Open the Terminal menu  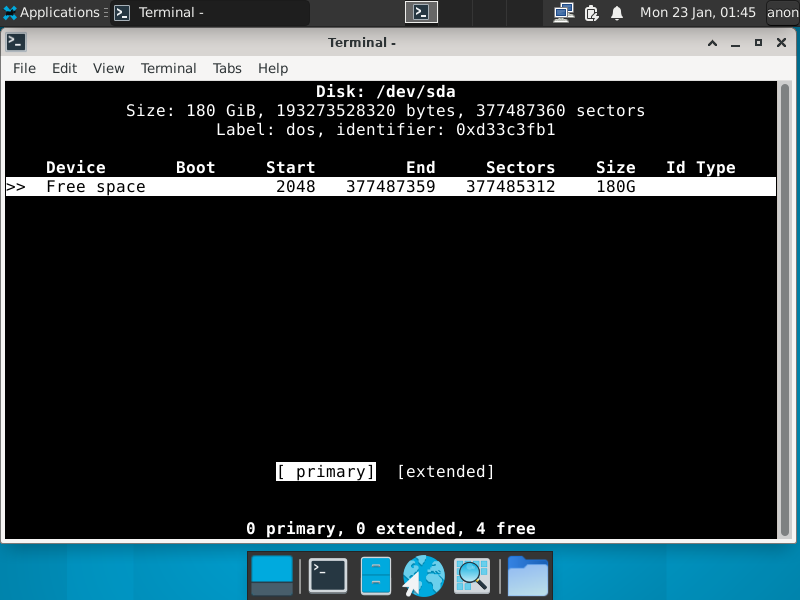[x=168, y=68]
